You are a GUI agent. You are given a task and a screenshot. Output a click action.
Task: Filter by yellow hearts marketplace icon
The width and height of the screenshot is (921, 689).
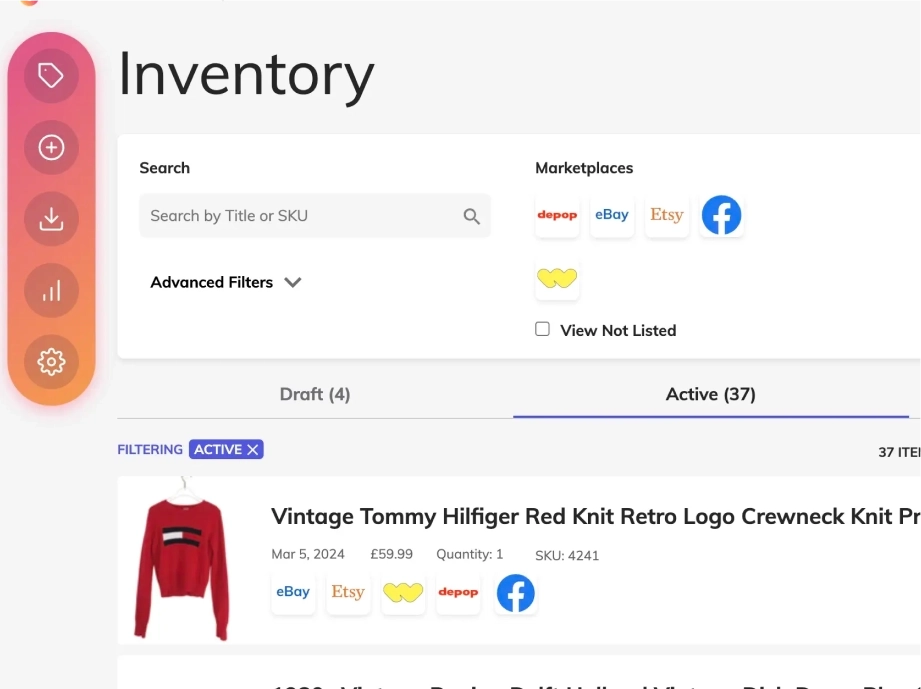(x=557, y=278)
